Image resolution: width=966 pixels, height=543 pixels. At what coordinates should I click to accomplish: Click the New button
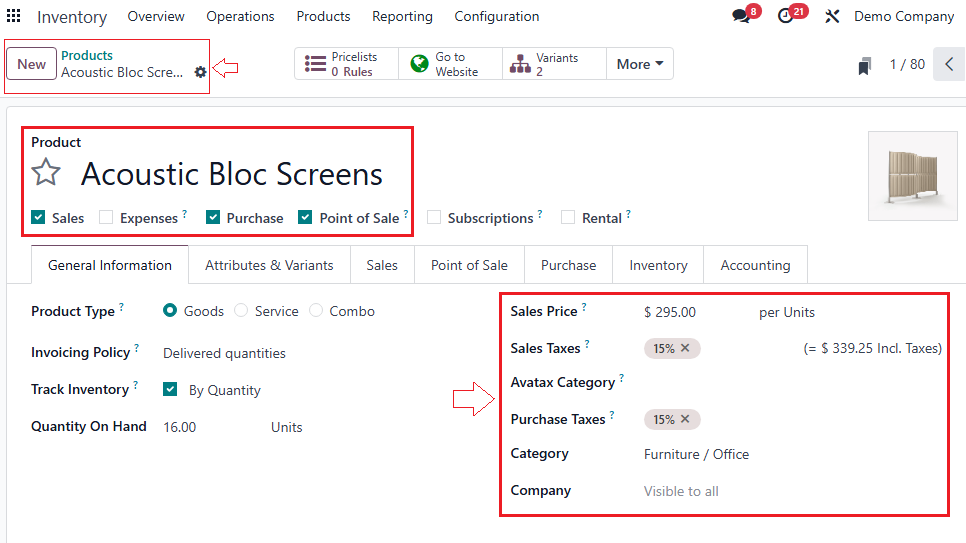click(x=32, y=64)
